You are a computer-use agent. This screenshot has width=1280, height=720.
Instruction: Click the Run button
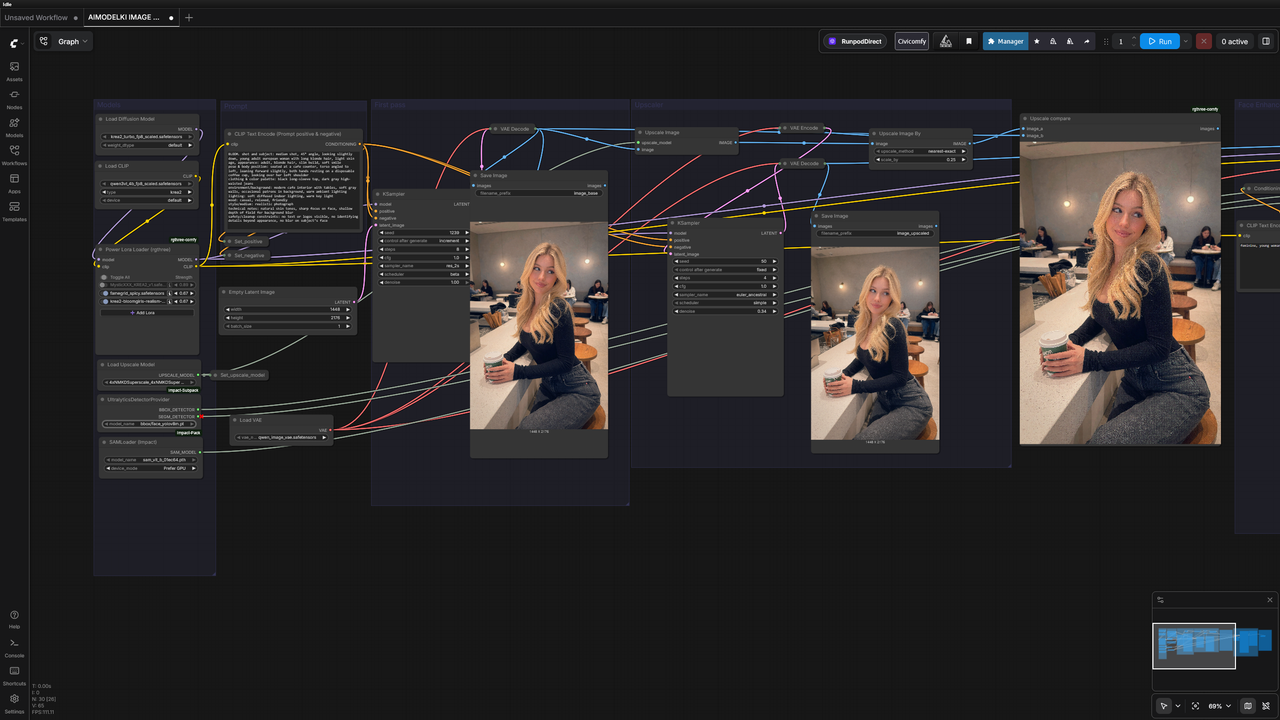point(1160,41)
